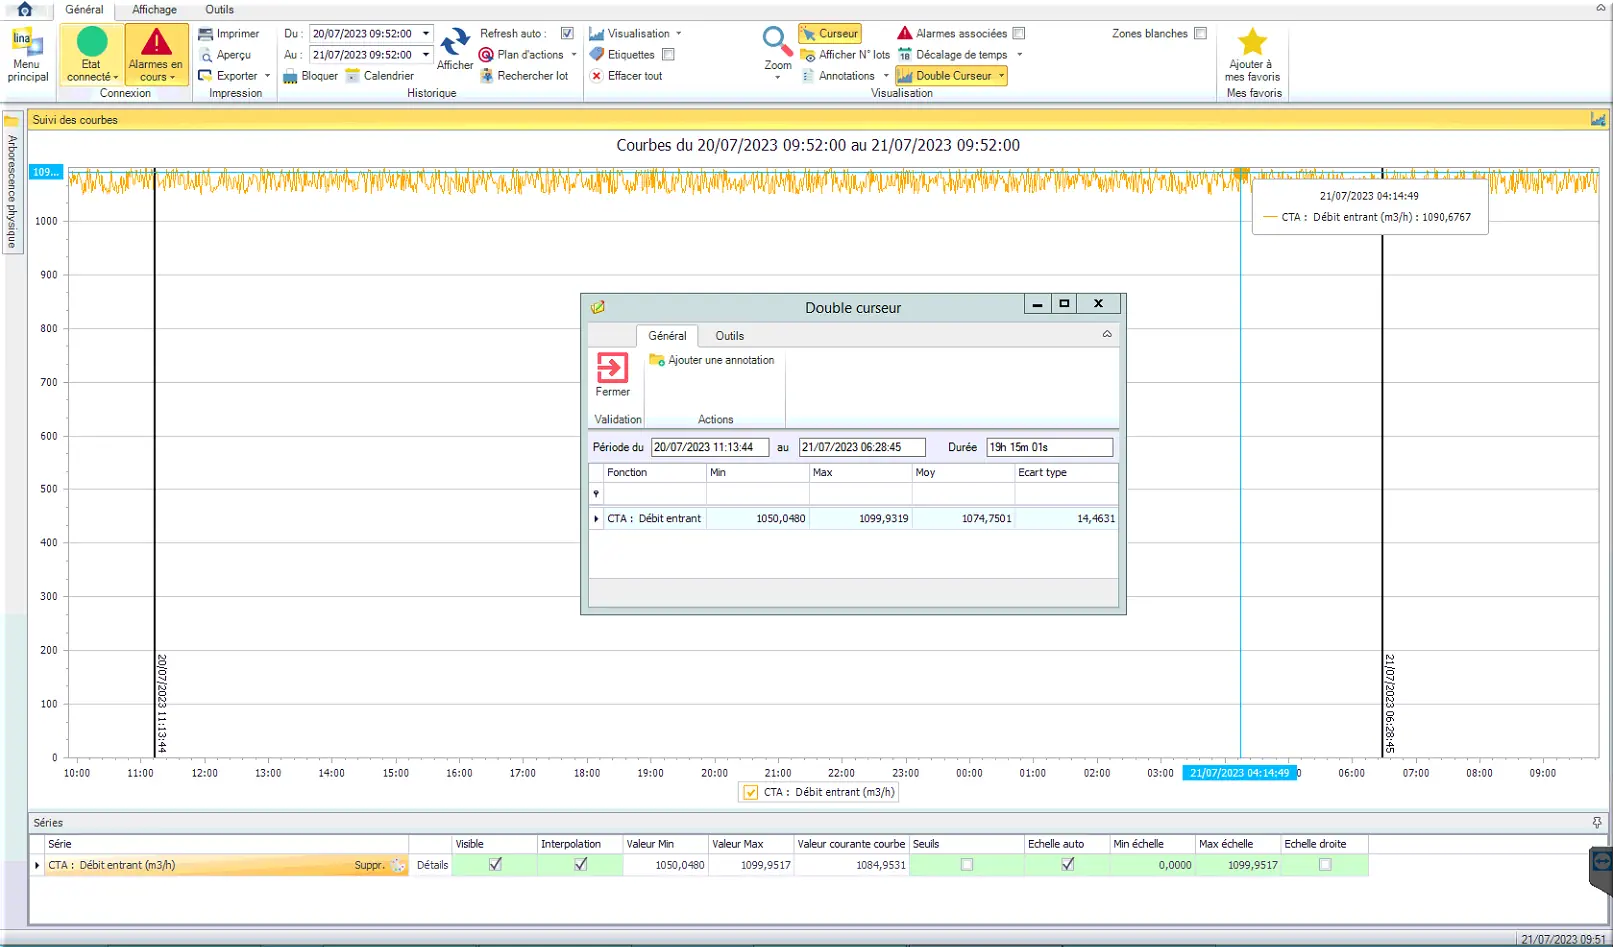Image resolution: width=1613 pixels, height=947 pixels.
Task: Click Afficher N° lots icon
Action: click(x=808, y=55)
